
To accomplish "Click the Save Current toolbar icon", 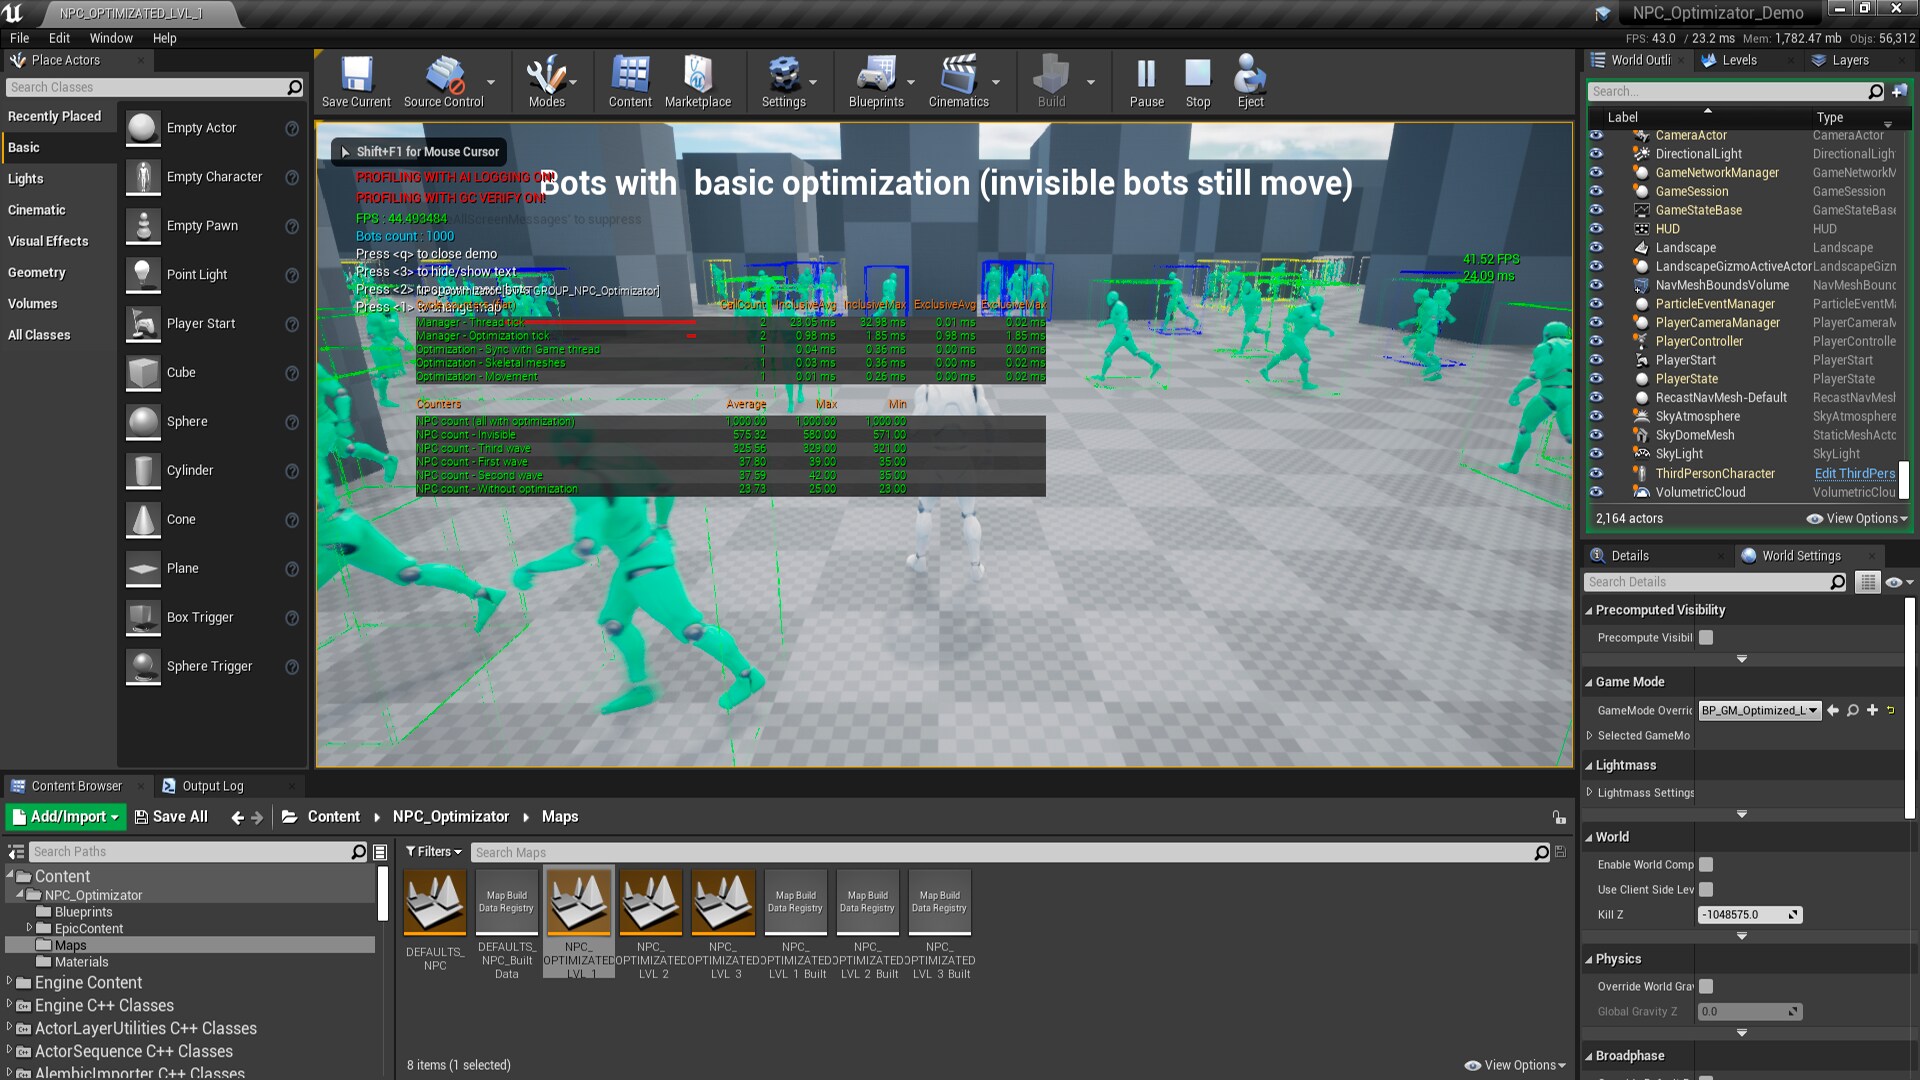I will (x=356, y=80).
